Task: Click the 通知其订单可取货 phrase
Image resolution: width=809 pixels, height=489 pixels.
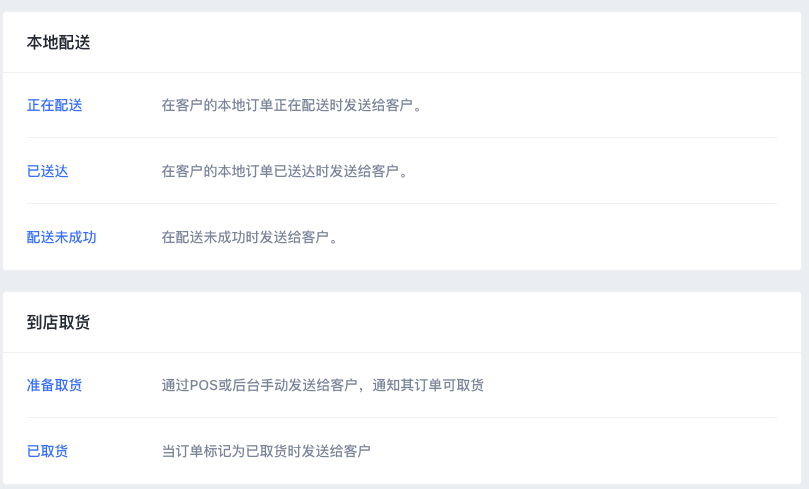Action: pos(428,385)
